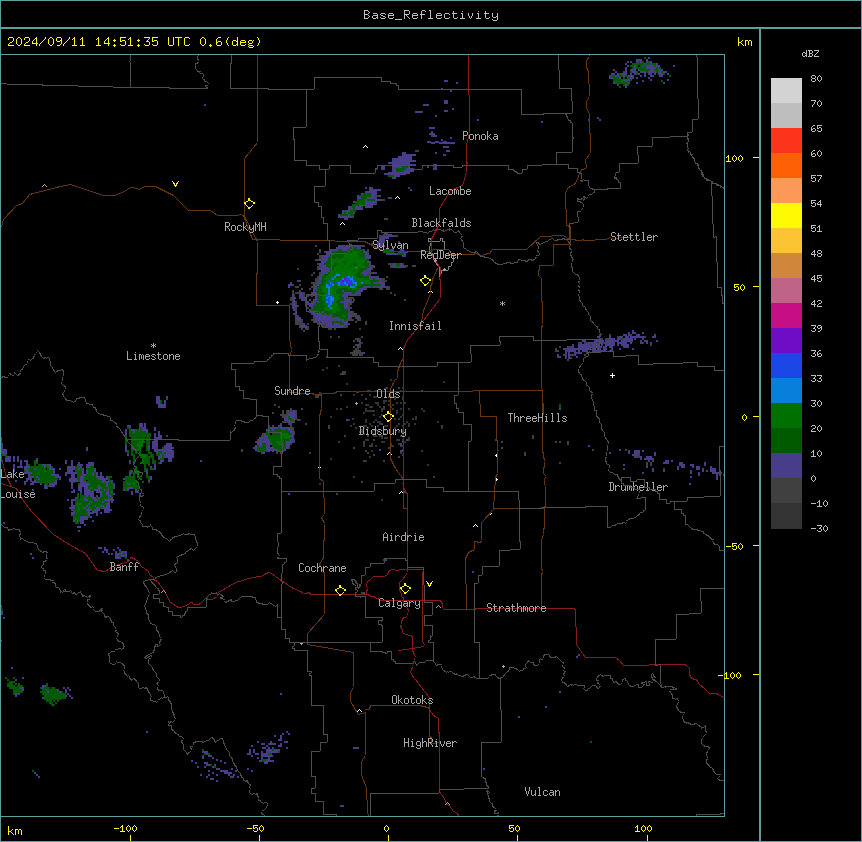Click the Drumheller city label
Viewport: 862px width, 842px height.
[638, 487]
